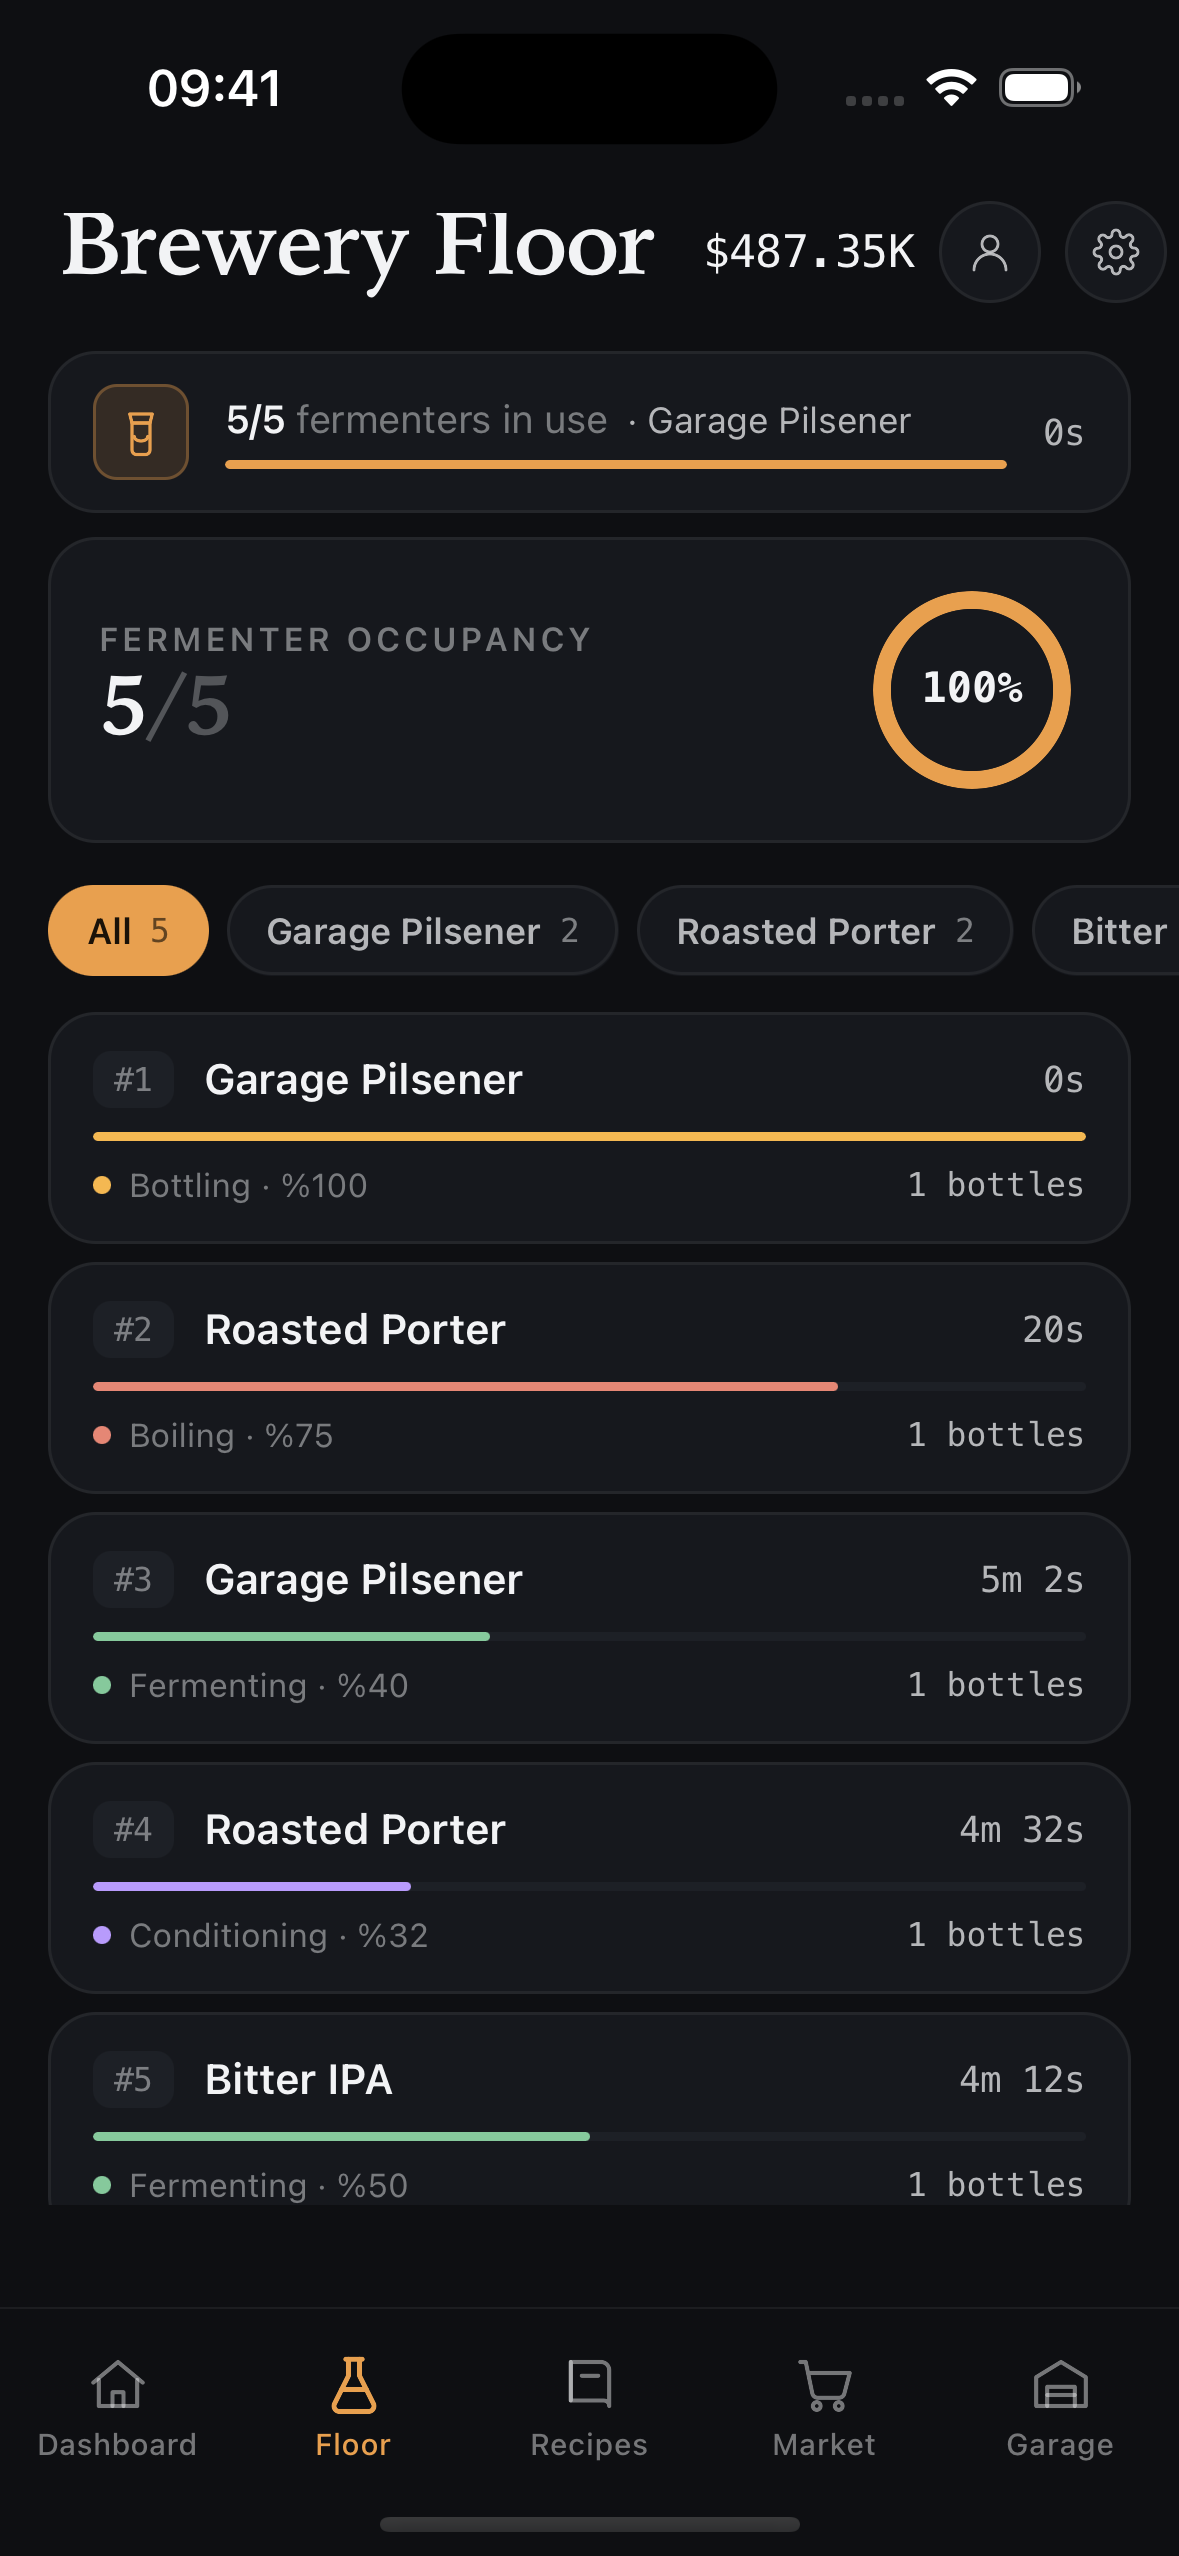Open fermenter #1 Garage Pilsener card
Viewport: 1179px width, 2556px height.
click(589, 1128)
